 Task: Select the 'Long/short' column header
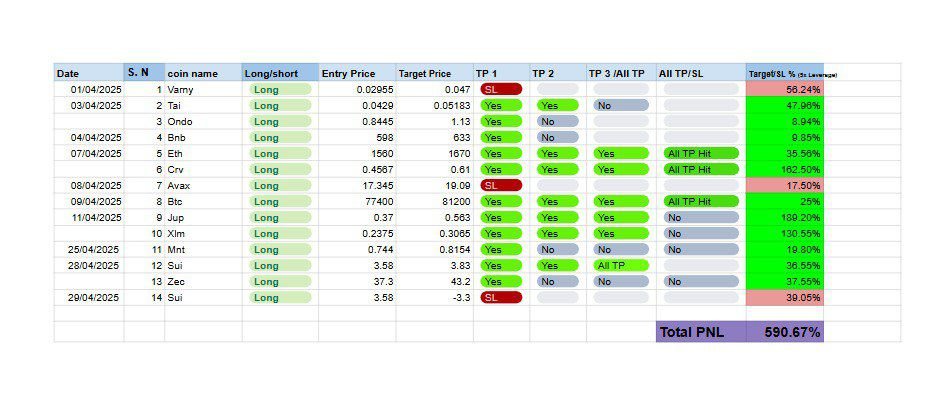[x=280, y=73]
